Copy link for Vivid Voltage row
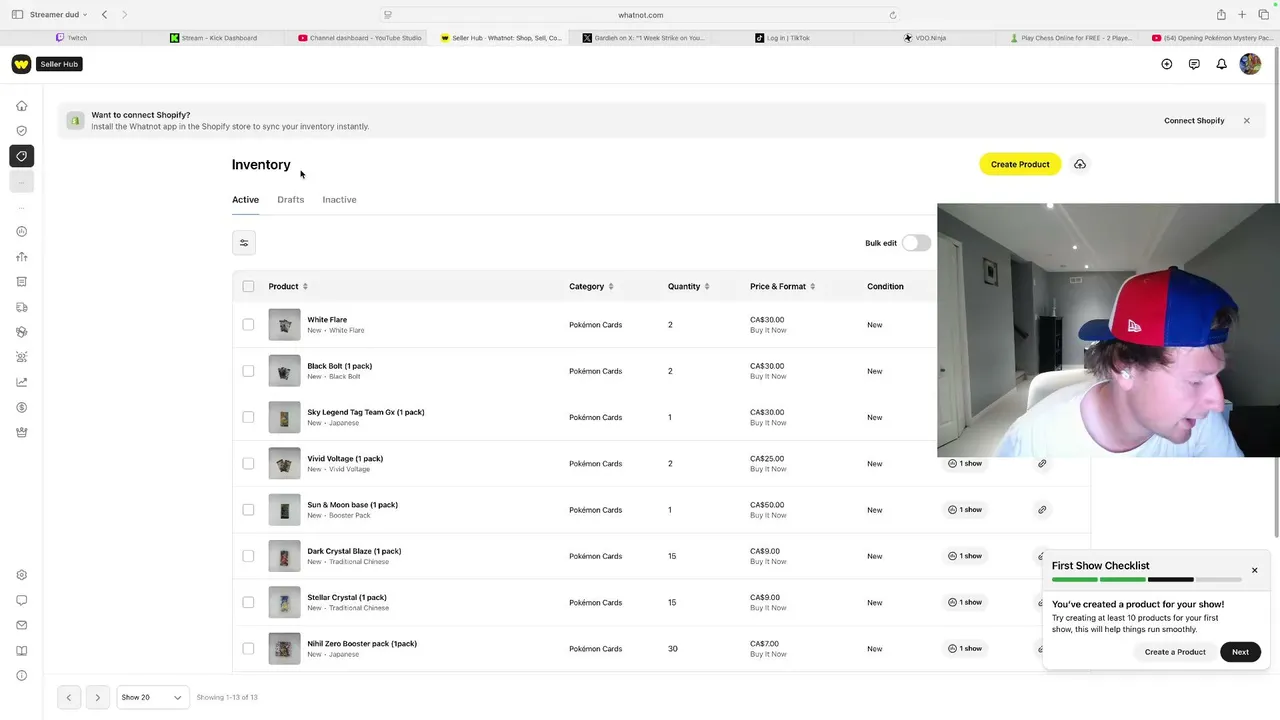1280x720 pixels. 1042,464
